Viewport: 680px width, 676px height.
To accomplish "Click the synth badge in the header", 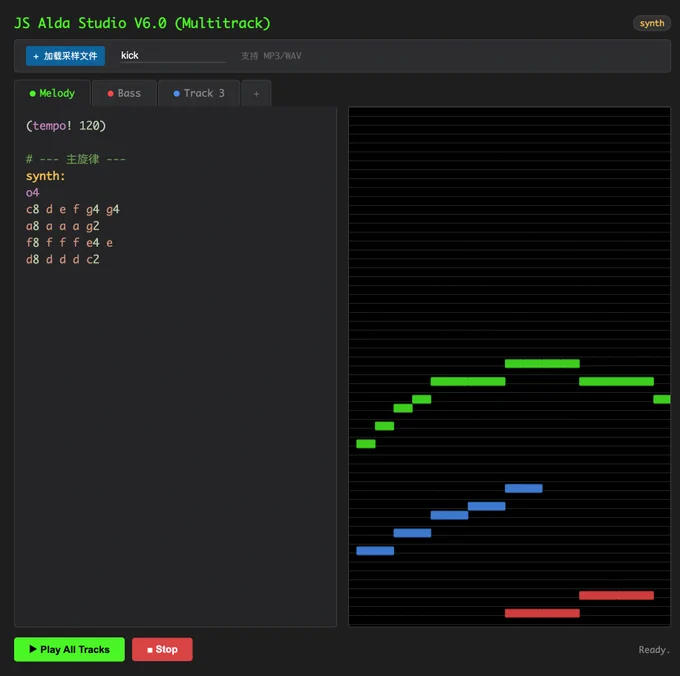I will 651,23.
